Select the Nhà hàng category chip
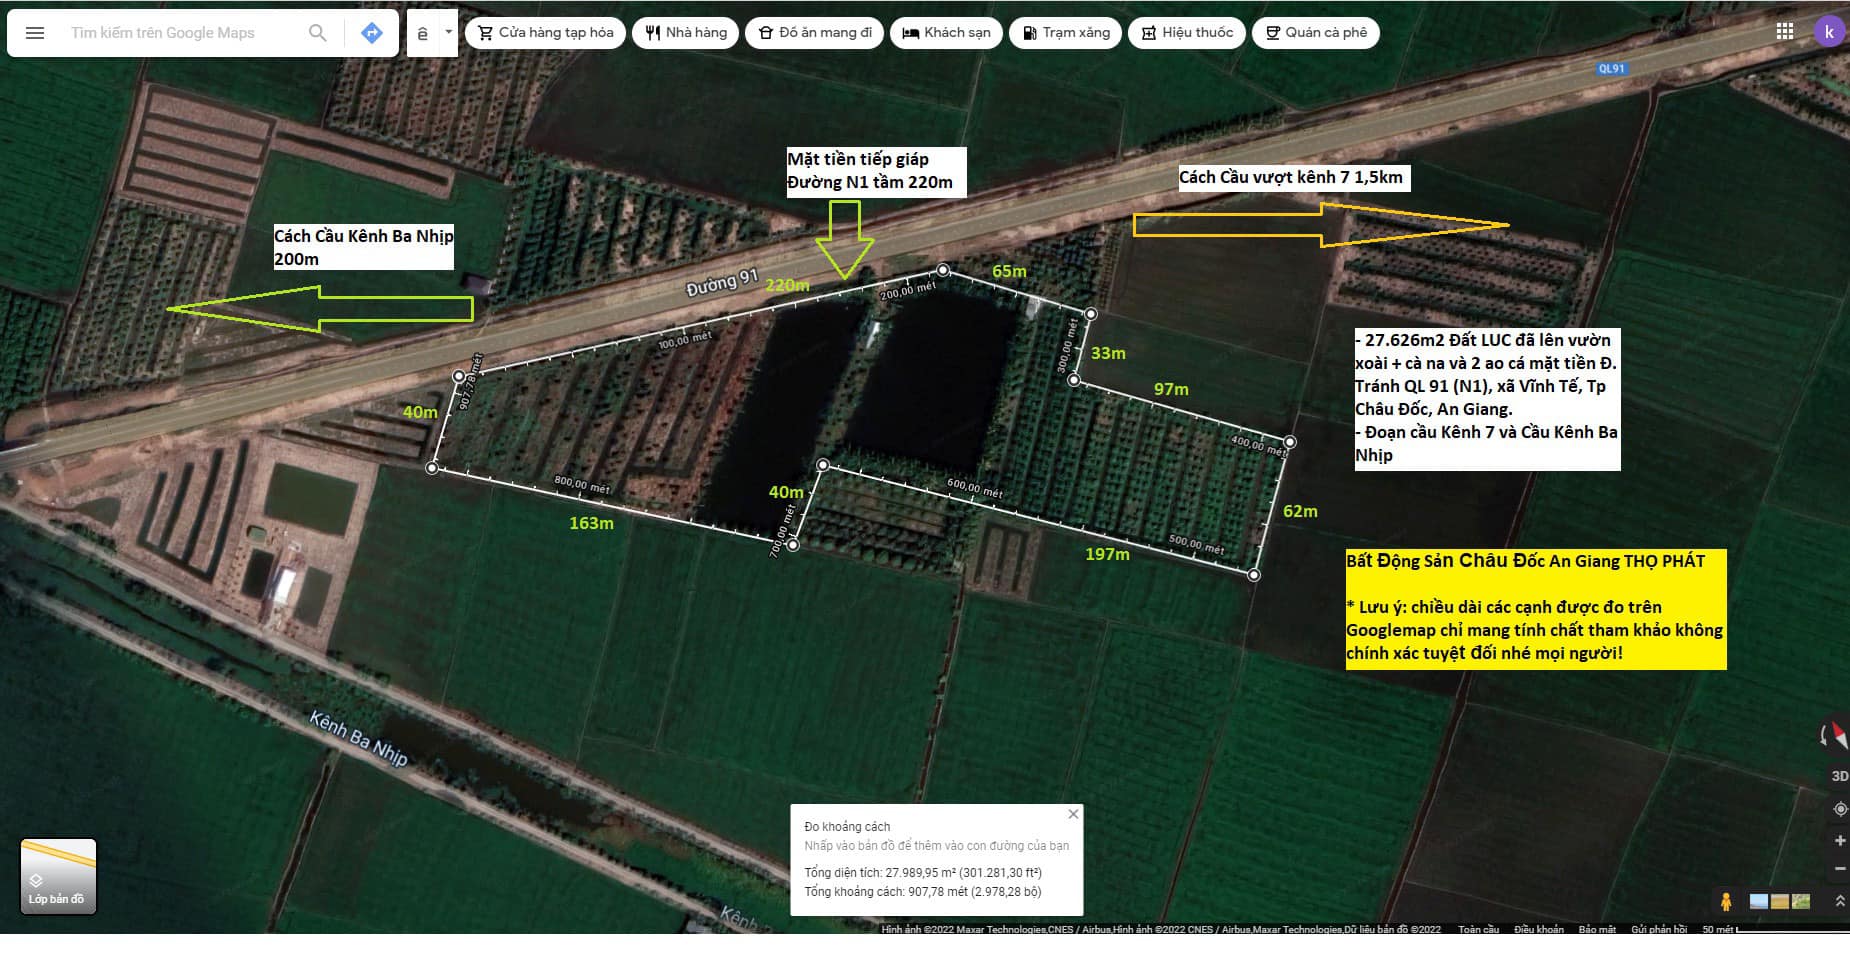1850x958 pixels. click(685, 33)
